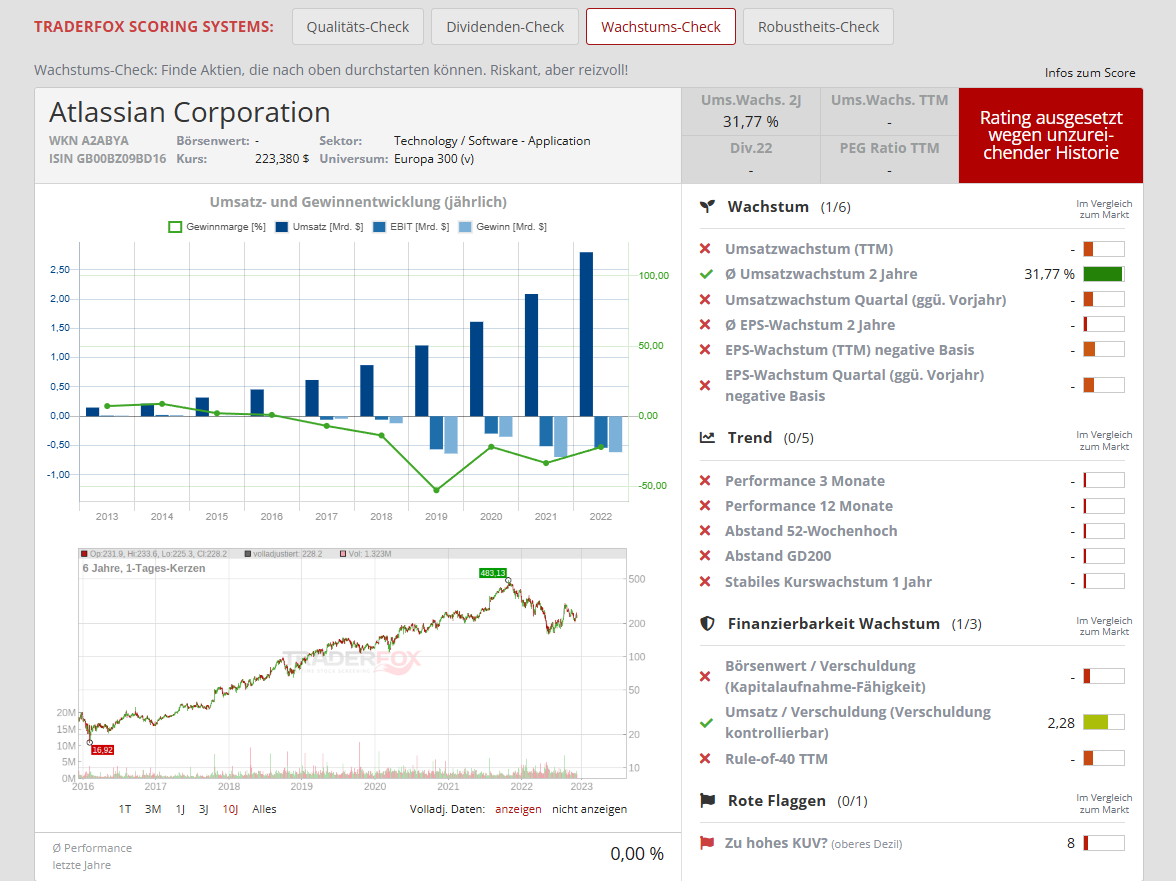Image resolution: width=1176 pixels, height=881 pixels.
Task: Click the Wachstum seedling icon
Action: (x=707, y=207)
